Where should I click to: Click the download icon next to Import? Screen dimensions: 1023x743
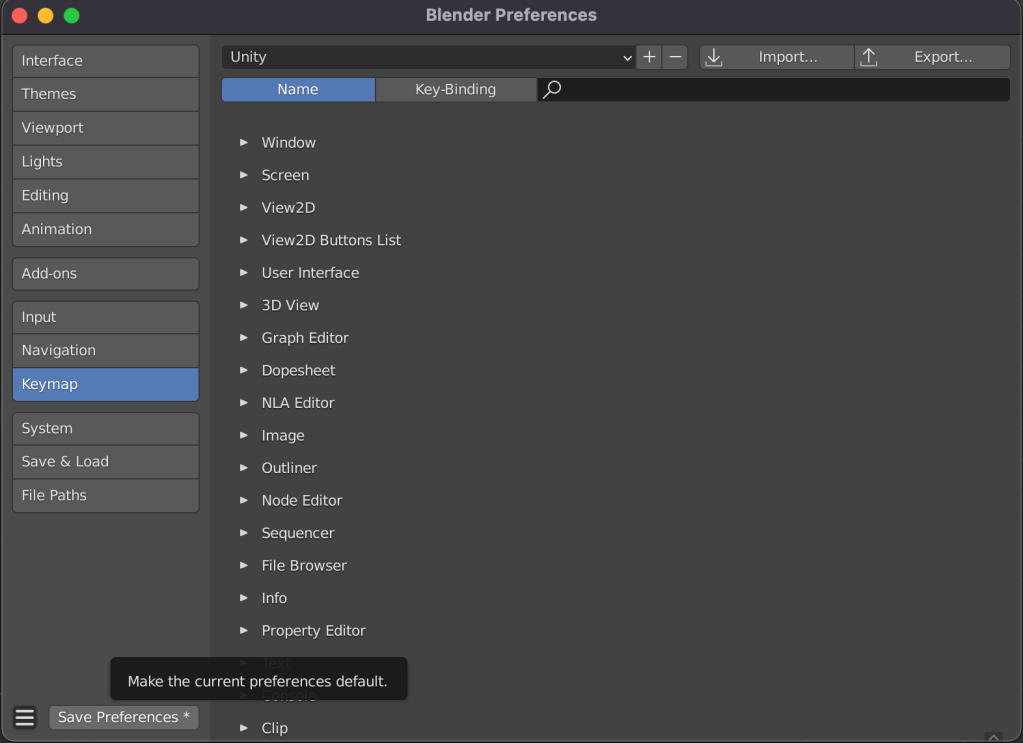(x=713, y=57)
